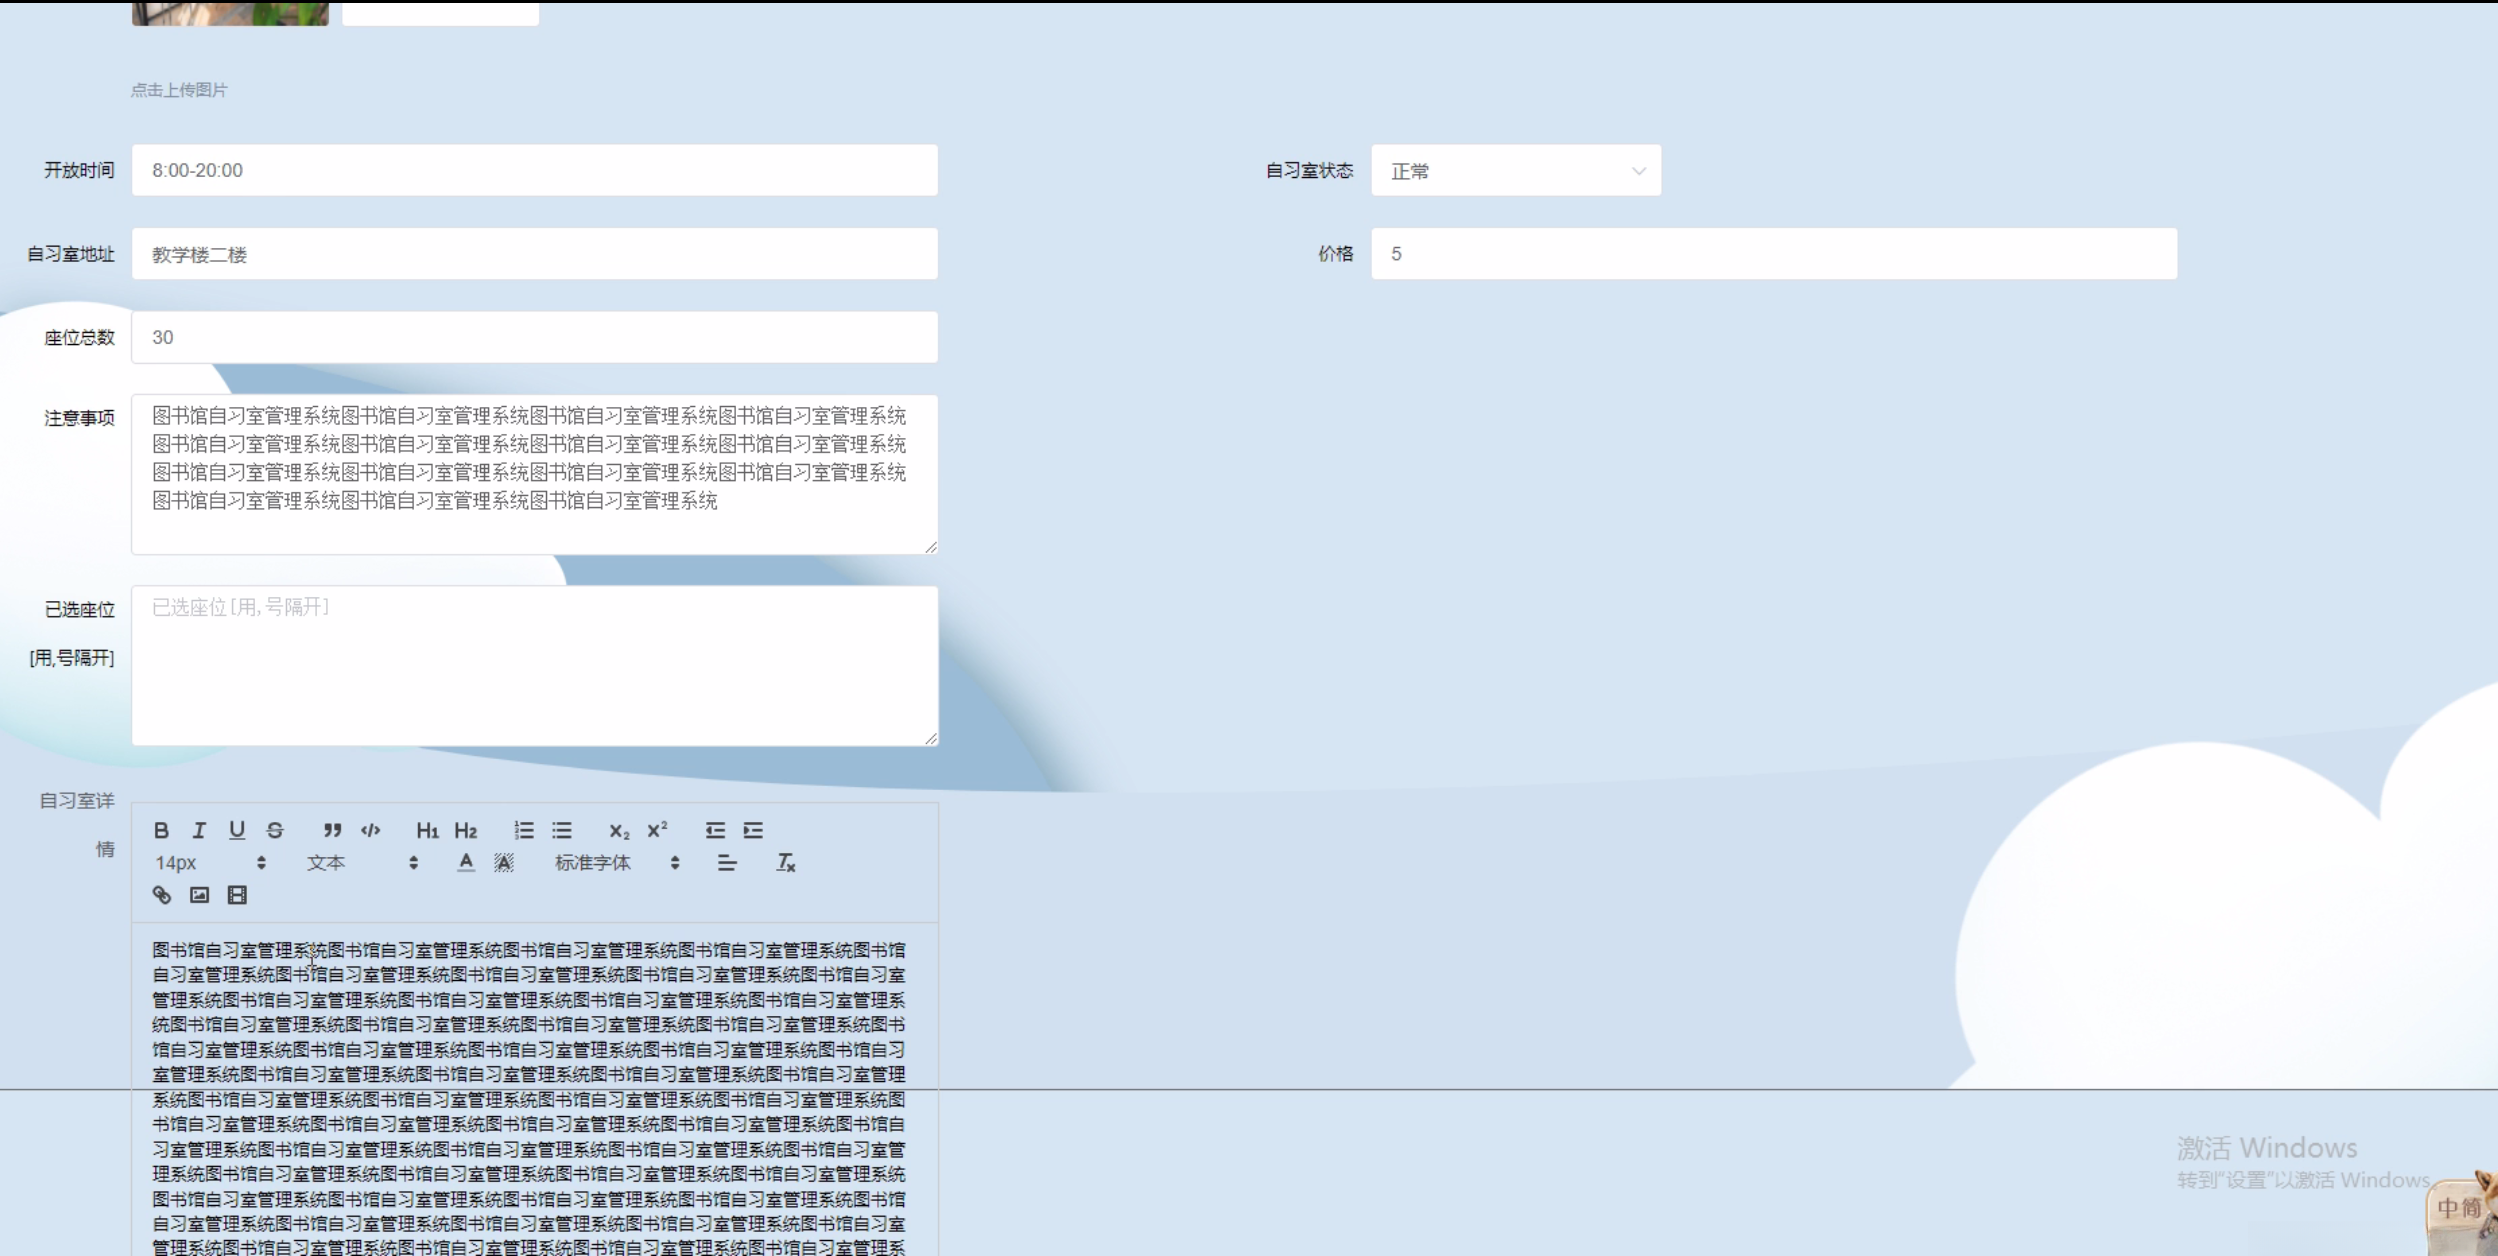The image size is (2498, 1256).
Task: Create a bulleted list
Action: pyautogui.click(x=562, y=830)
